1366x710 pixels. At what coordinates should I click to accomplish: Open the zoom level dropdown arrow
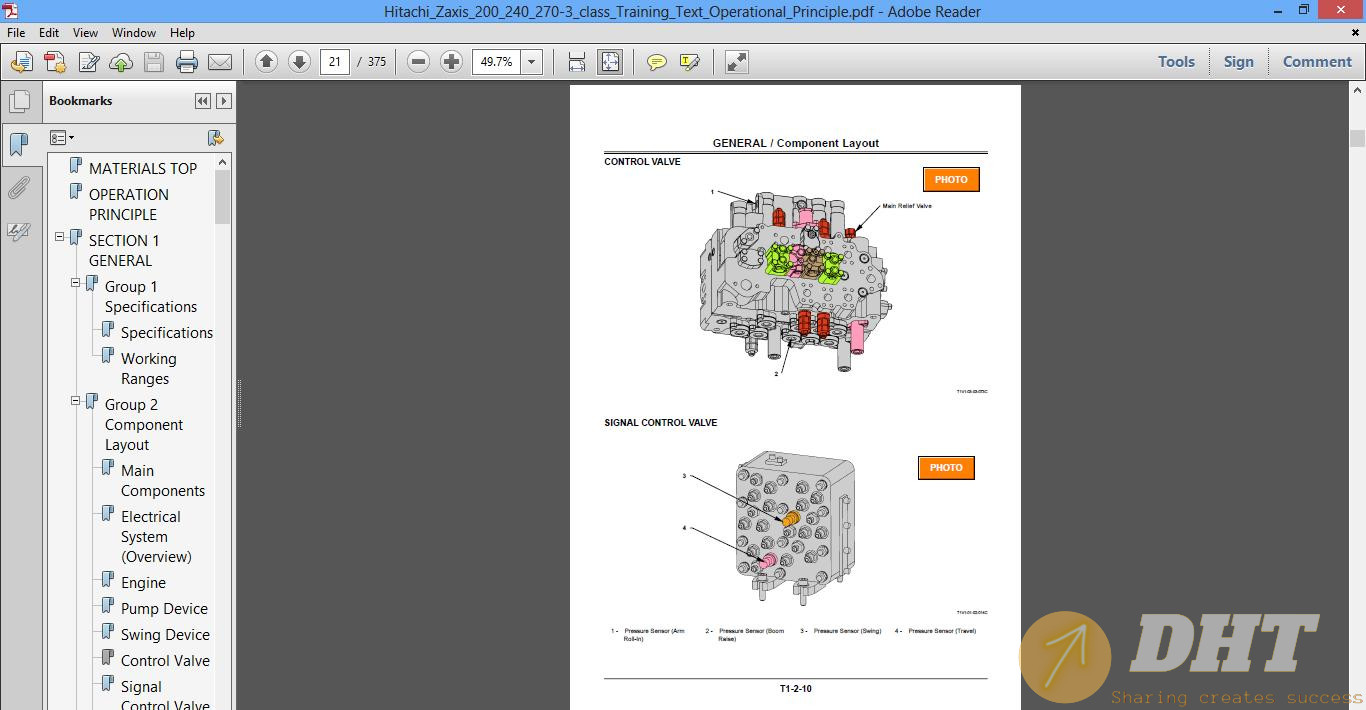click(x=532, y=62)
